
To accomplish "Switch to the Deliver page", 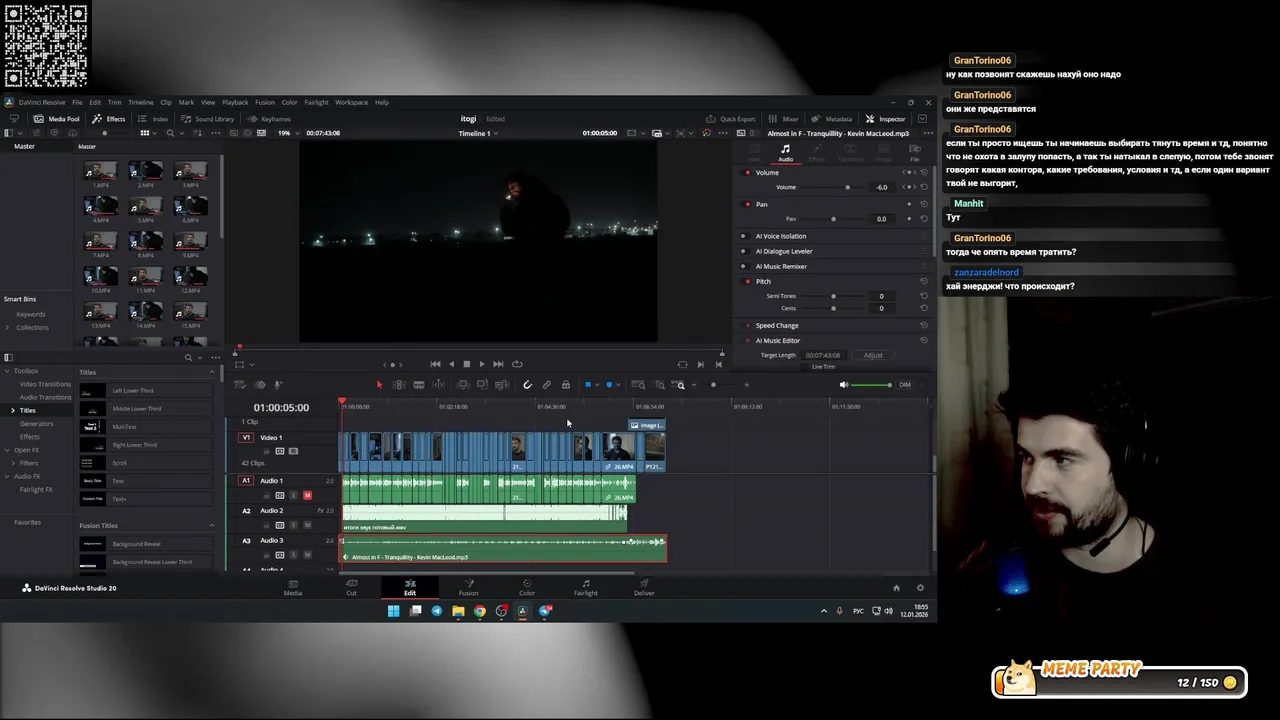I will tap(644, 588).
